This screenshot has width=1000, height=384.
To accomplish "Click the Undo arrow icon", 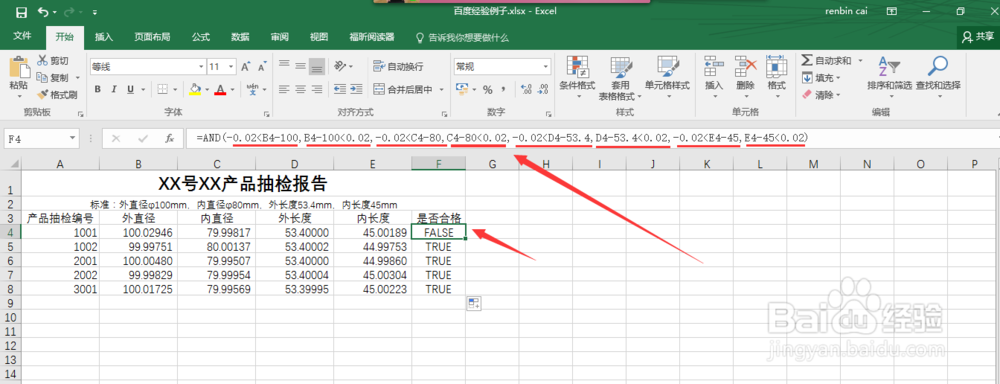I will pyautogui.click(x=44, y=11).
